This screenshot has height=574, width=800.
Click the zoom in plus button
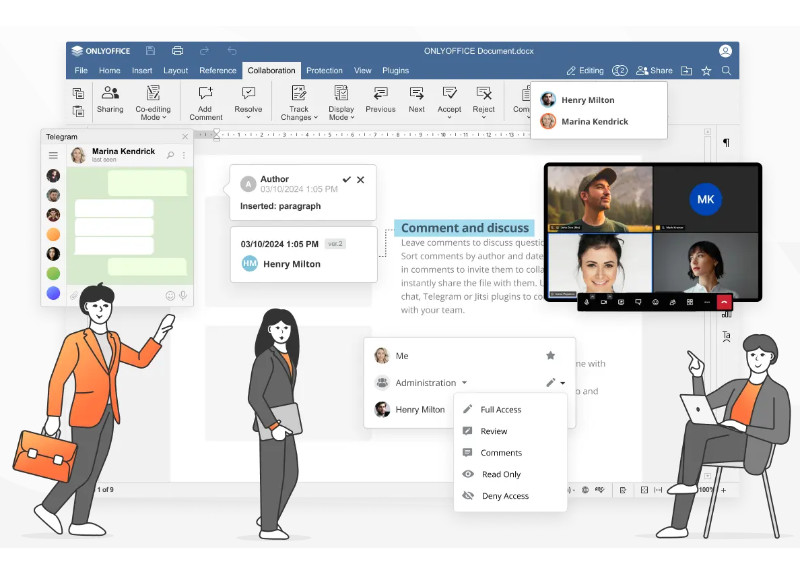723,490
